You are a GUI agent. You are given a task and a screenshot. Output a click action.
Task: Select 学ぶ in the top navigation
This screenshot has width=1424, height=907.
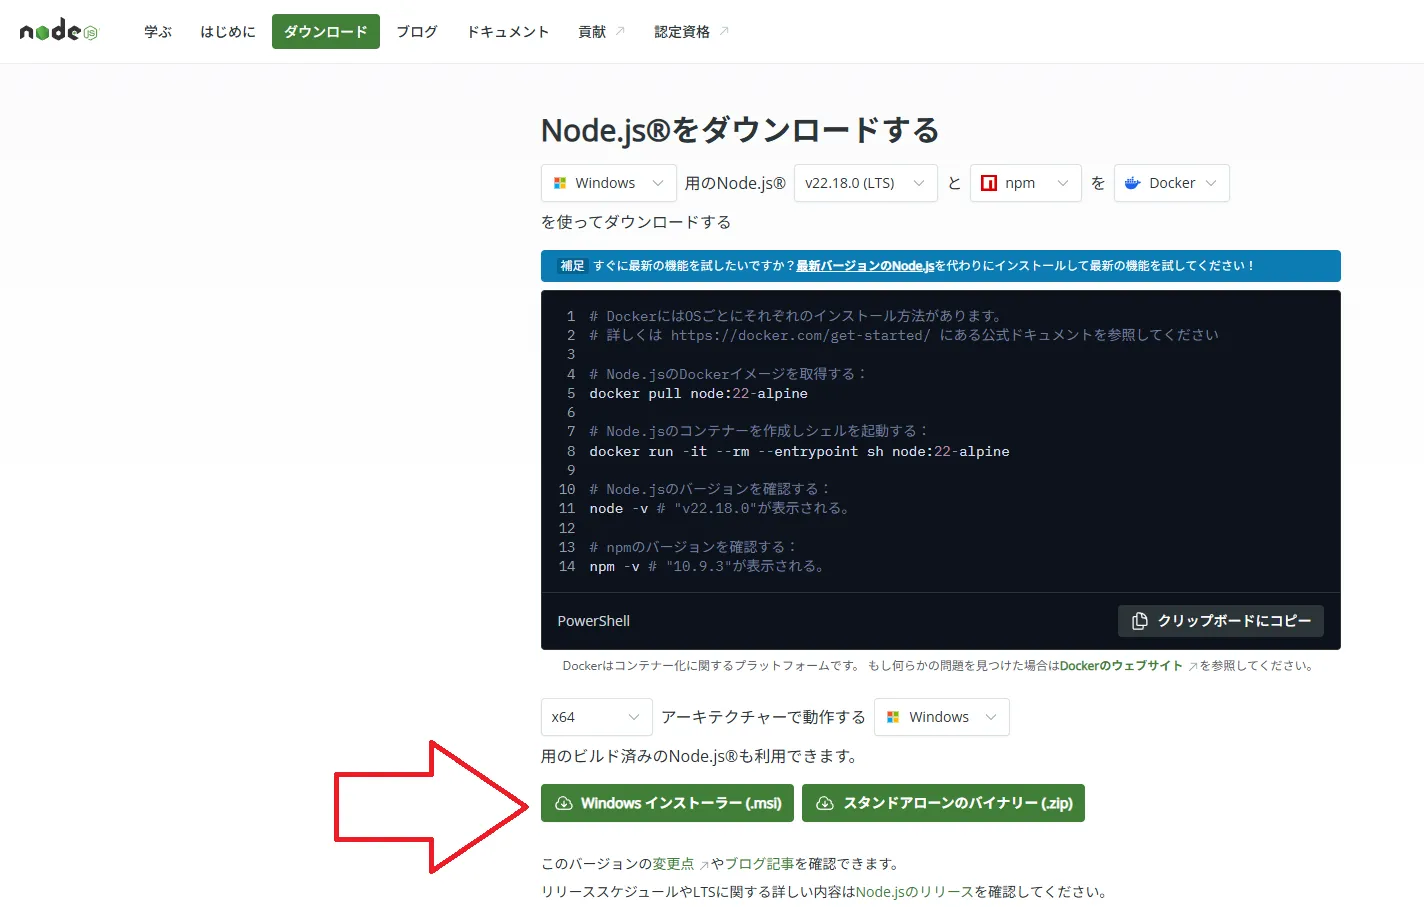pyautogui.click(x=158, y=32)
